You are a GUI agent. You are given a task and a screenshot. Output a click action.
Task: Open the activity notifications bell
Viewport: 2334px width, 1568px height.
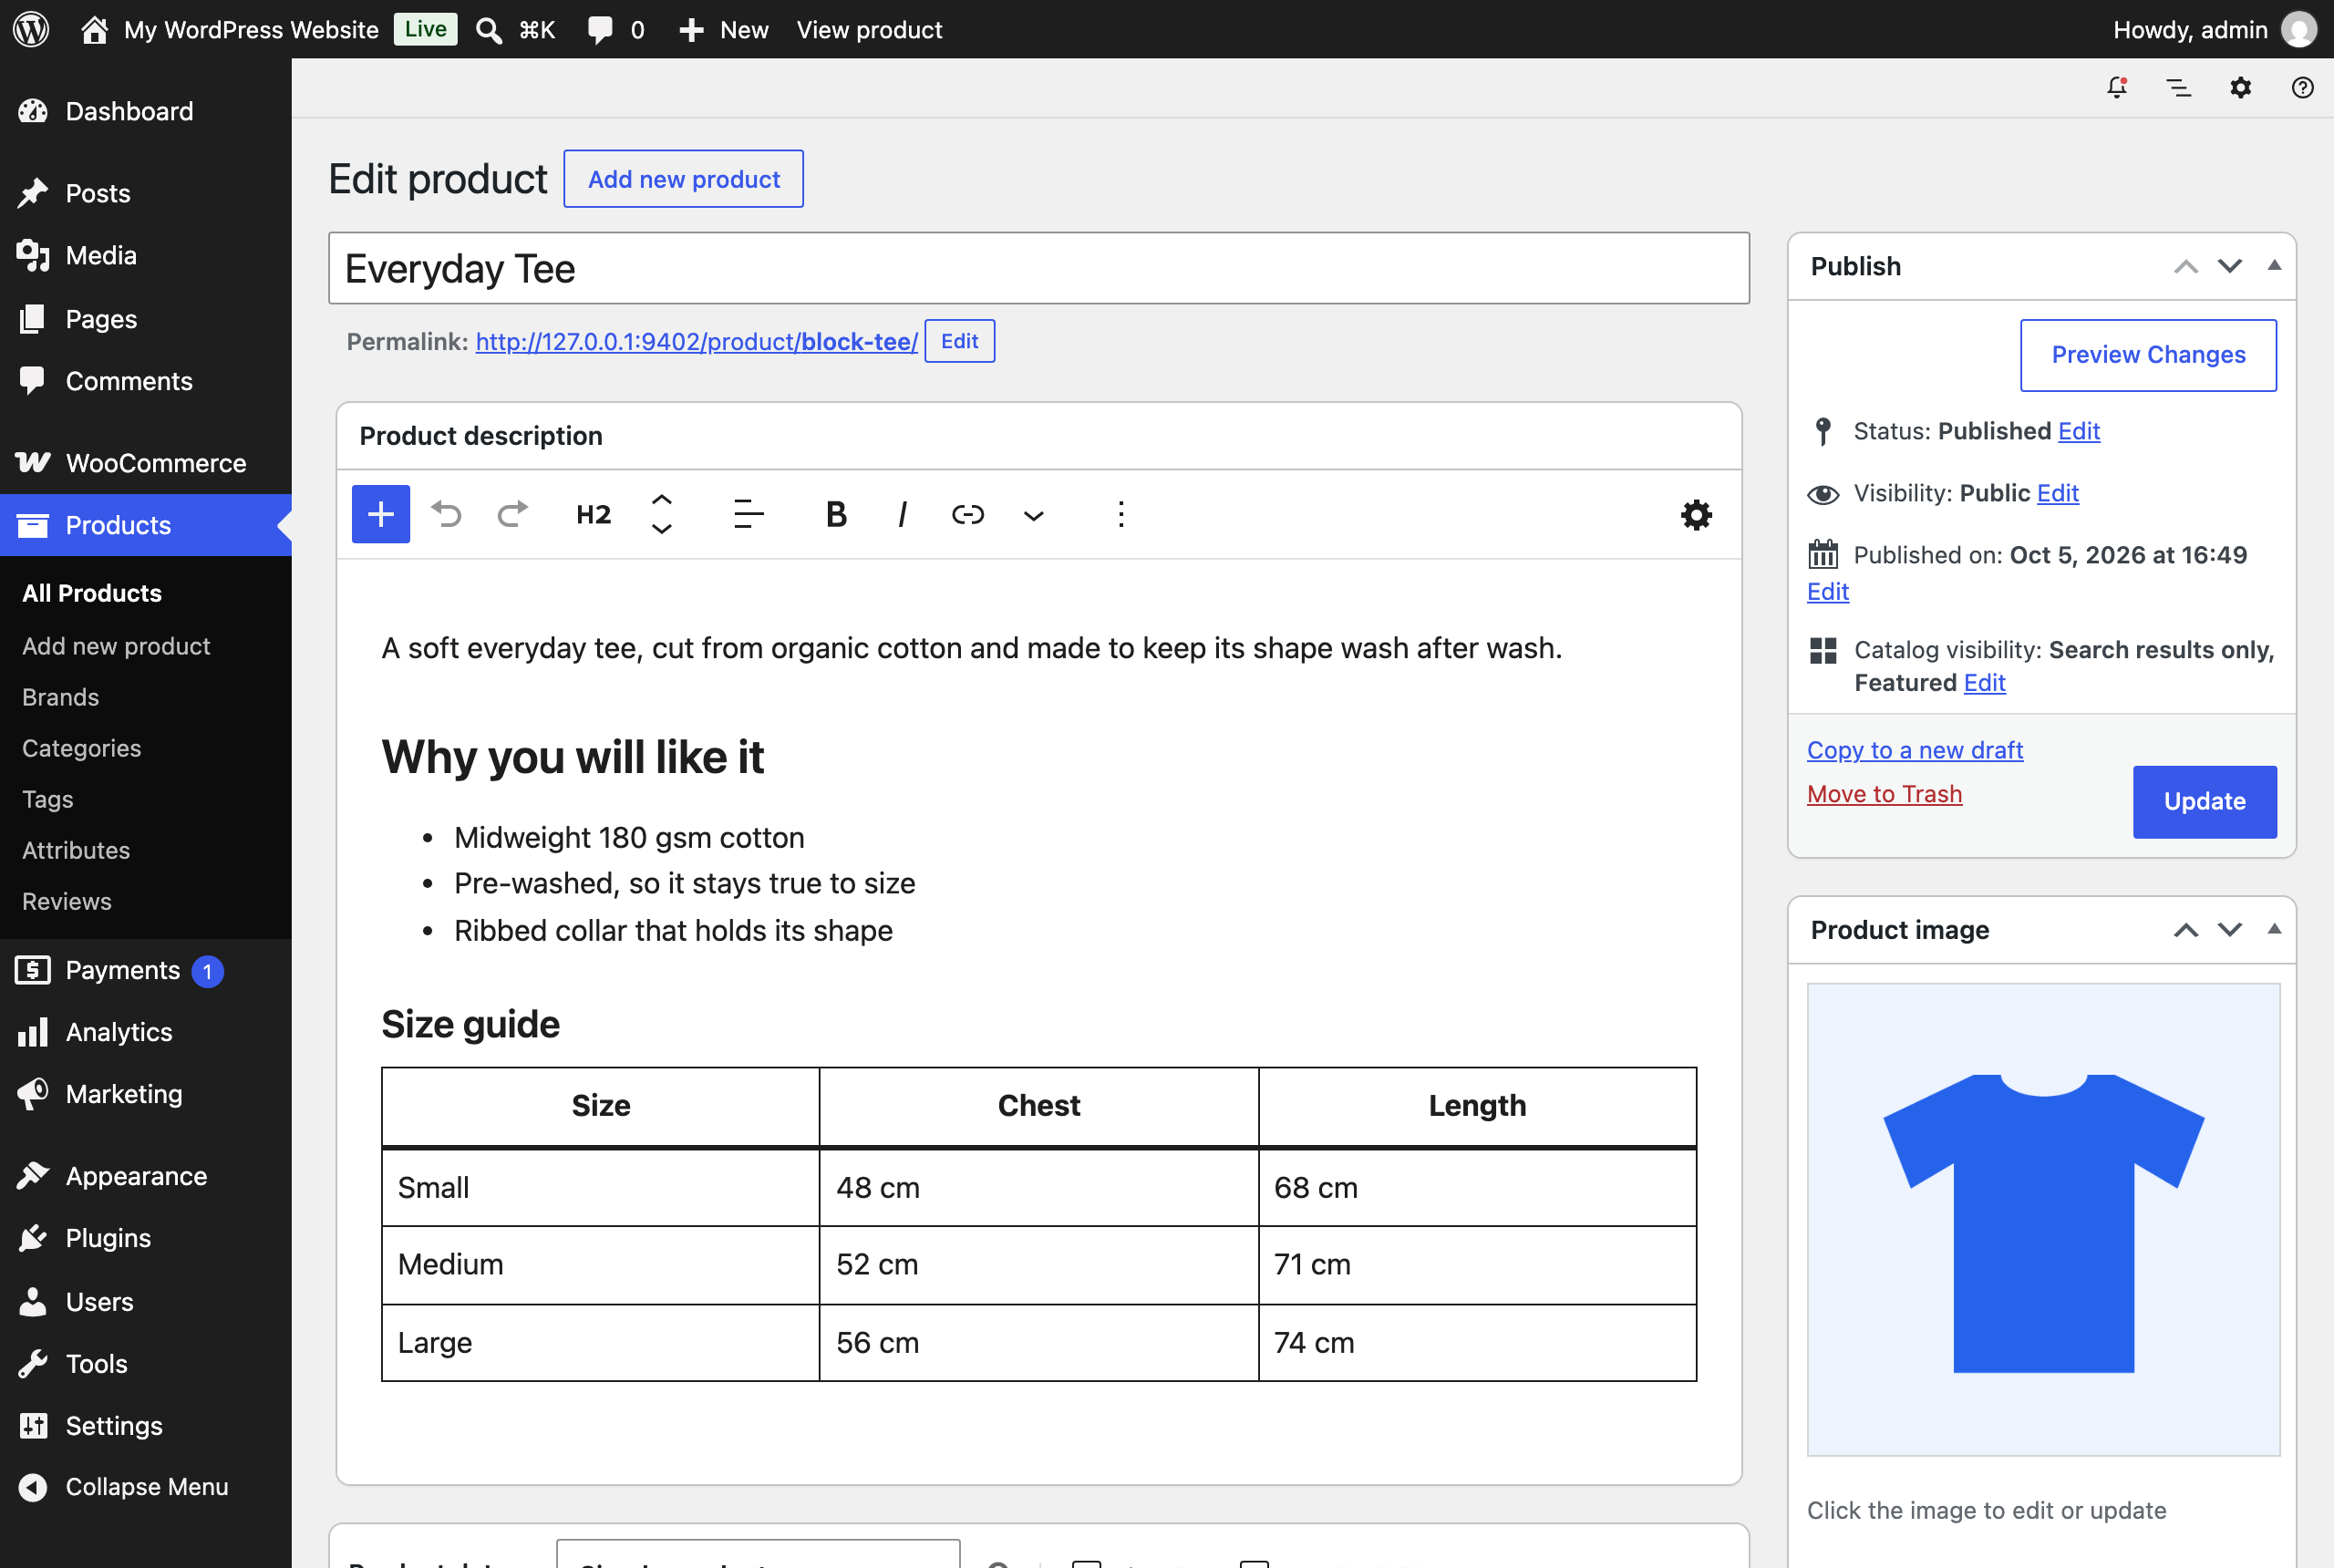tap(2117, 88)
